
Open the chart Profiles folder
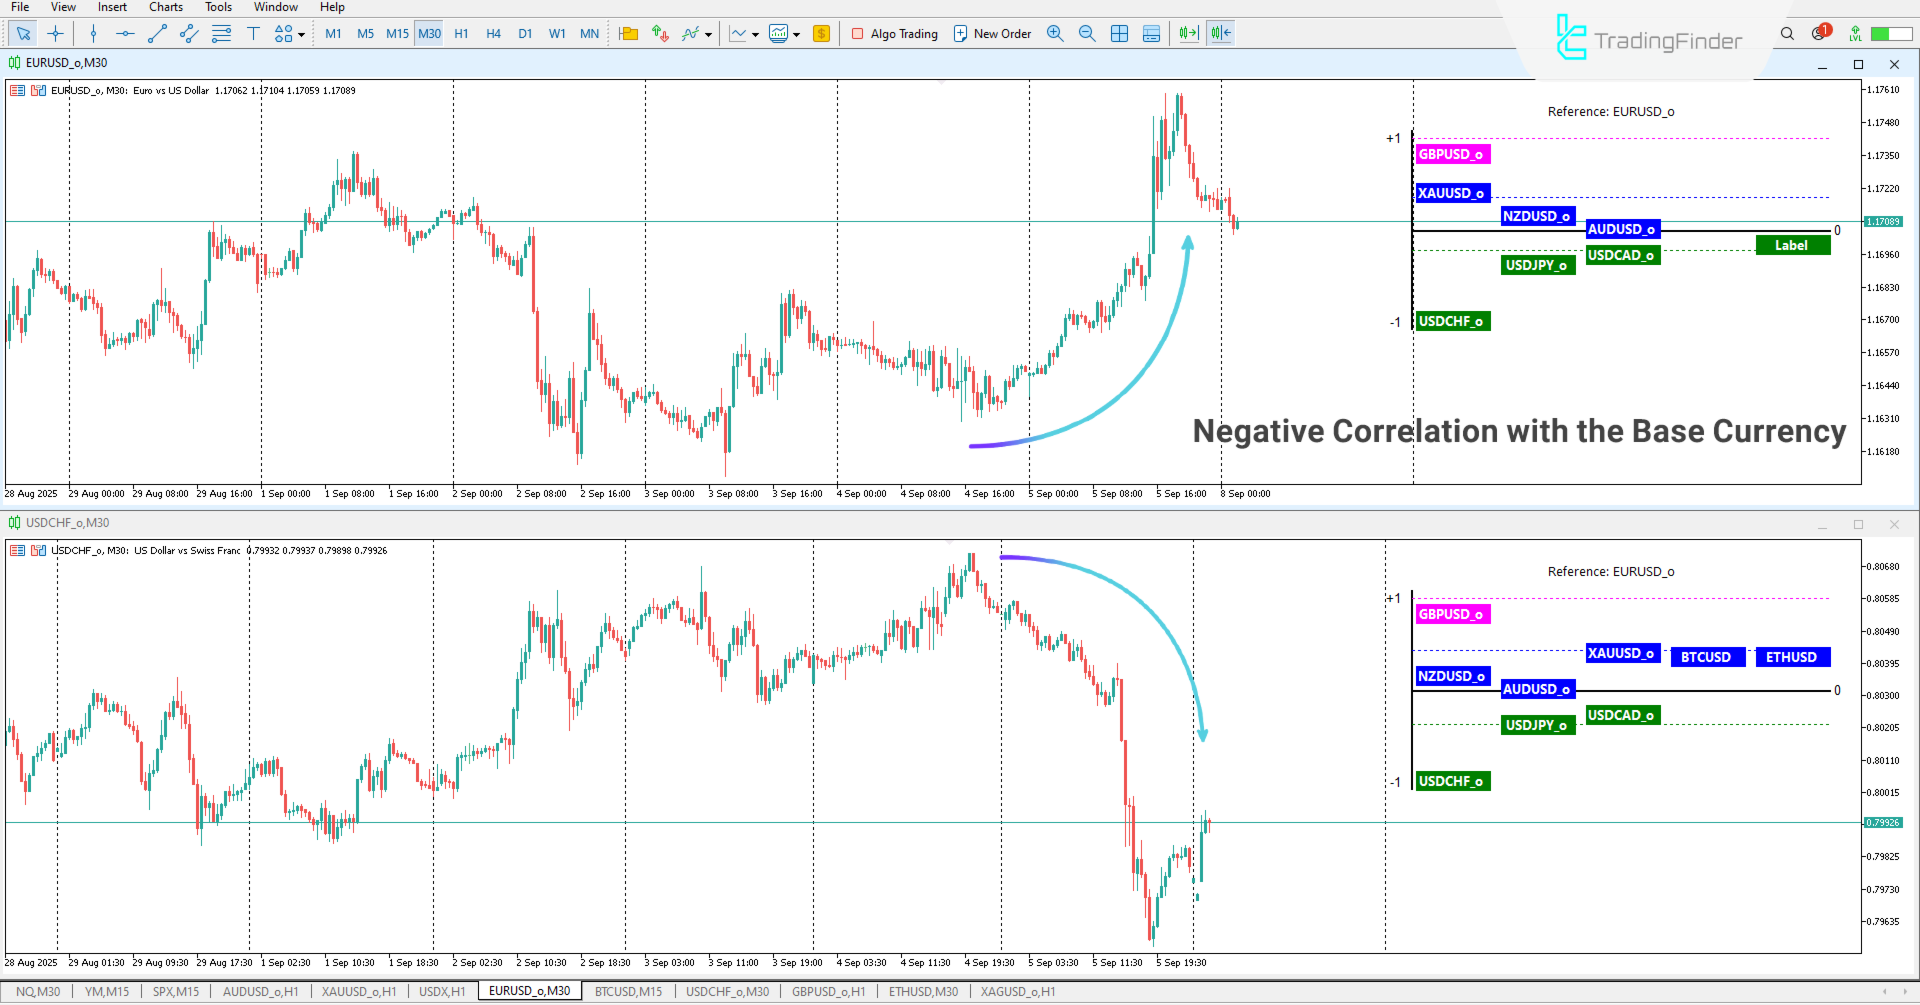click(x=629, y=33)
